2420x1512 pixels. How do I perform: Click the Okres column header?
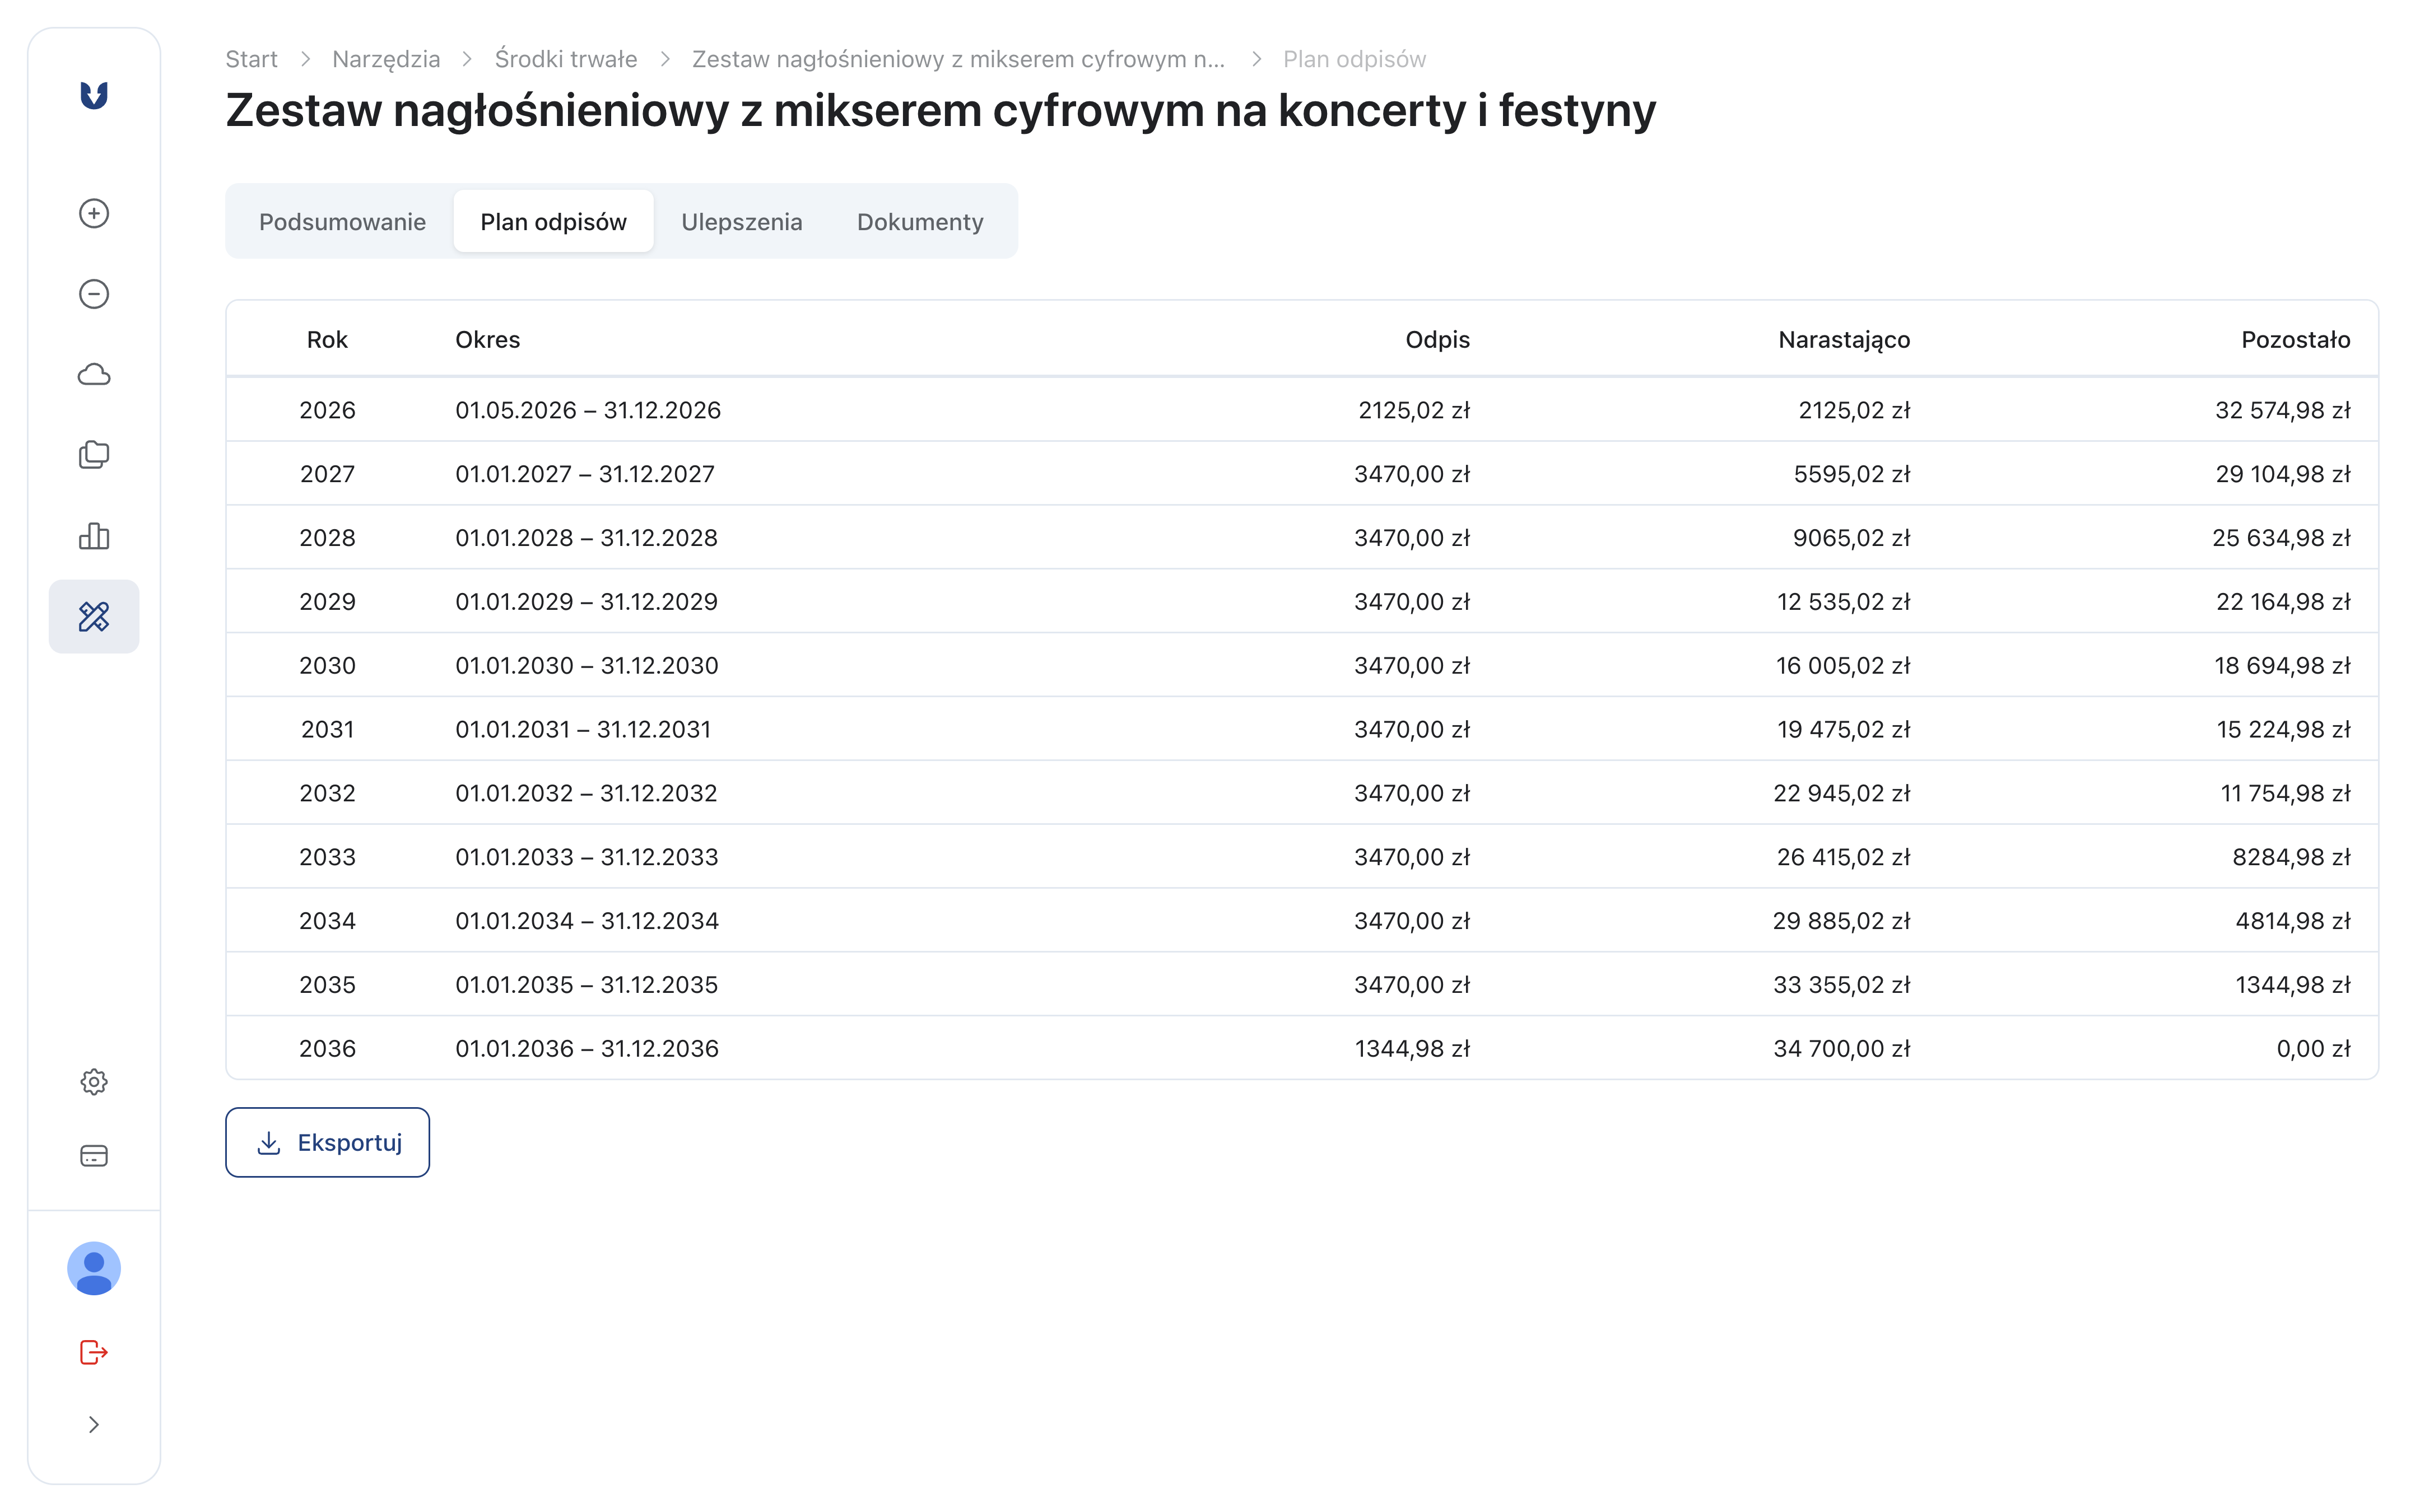487,340
